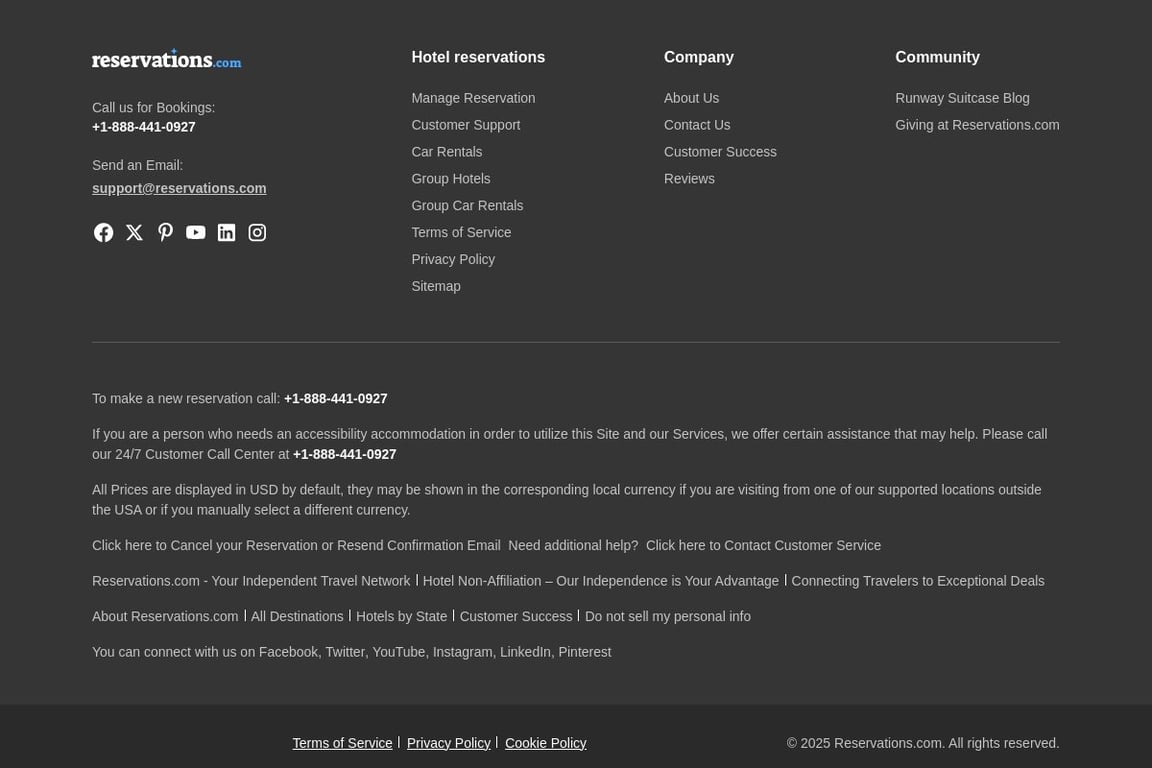View the Sitemap link
Image resolution: width=1152 pixels, height=768 pixels.
point(436,286)
